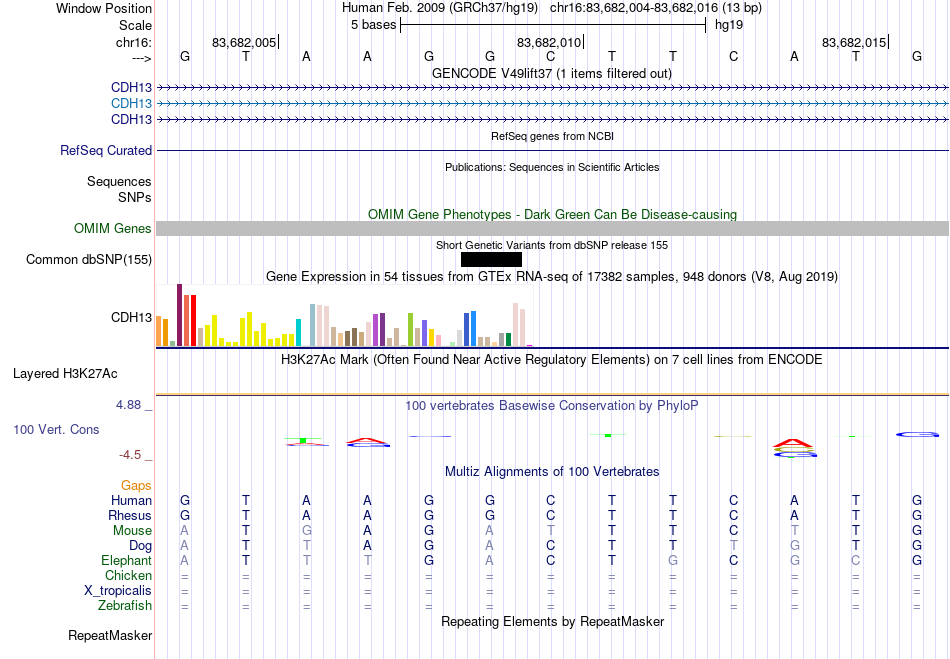Click the chr16:83,682,004-83,682,016 (13 bp) coordinates

coord(656,8)
